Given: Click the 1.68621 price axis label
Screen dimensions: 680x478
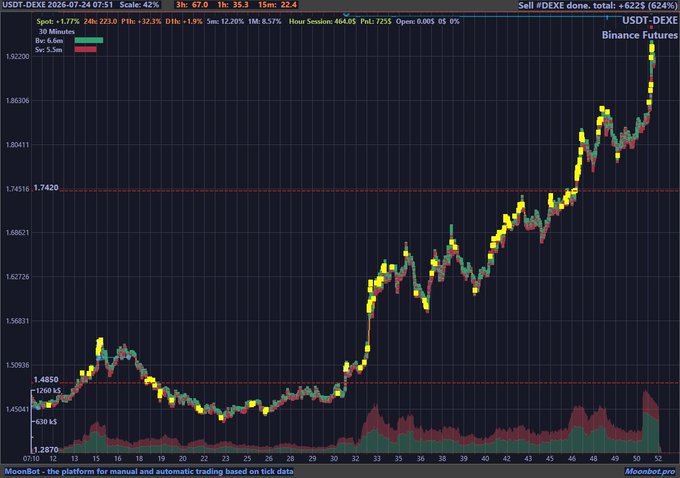Looking at the screenshot, I should (17, 232).
